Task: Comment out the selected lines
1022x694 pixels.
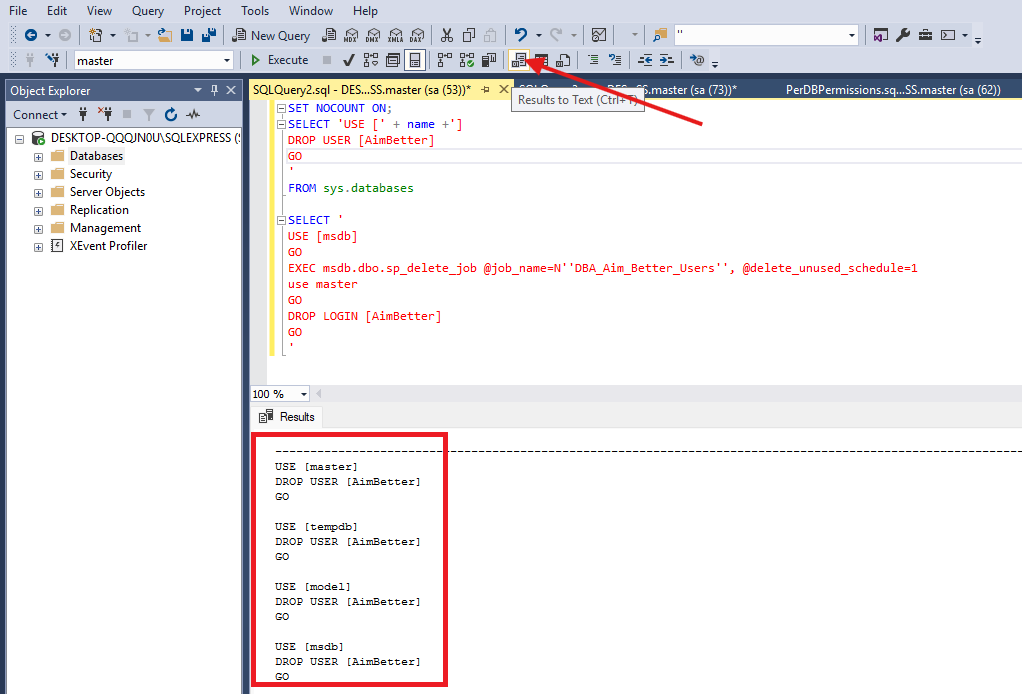Action: pyautogui.click(x=593, y=61)
